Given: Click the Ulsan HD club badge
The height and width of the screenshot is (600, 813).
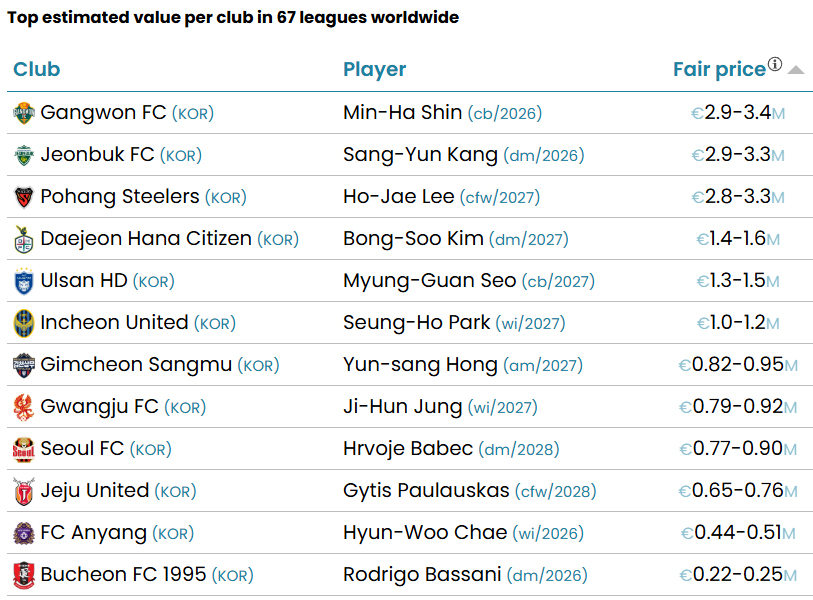Looking at the screenshot, I should tap(22, 281).
